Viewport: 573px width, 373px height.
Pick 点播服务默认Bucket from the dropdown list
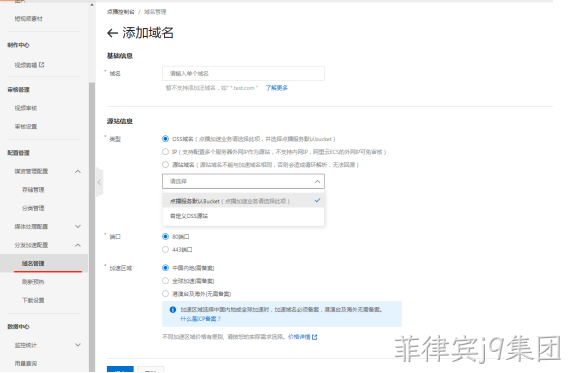243,201
